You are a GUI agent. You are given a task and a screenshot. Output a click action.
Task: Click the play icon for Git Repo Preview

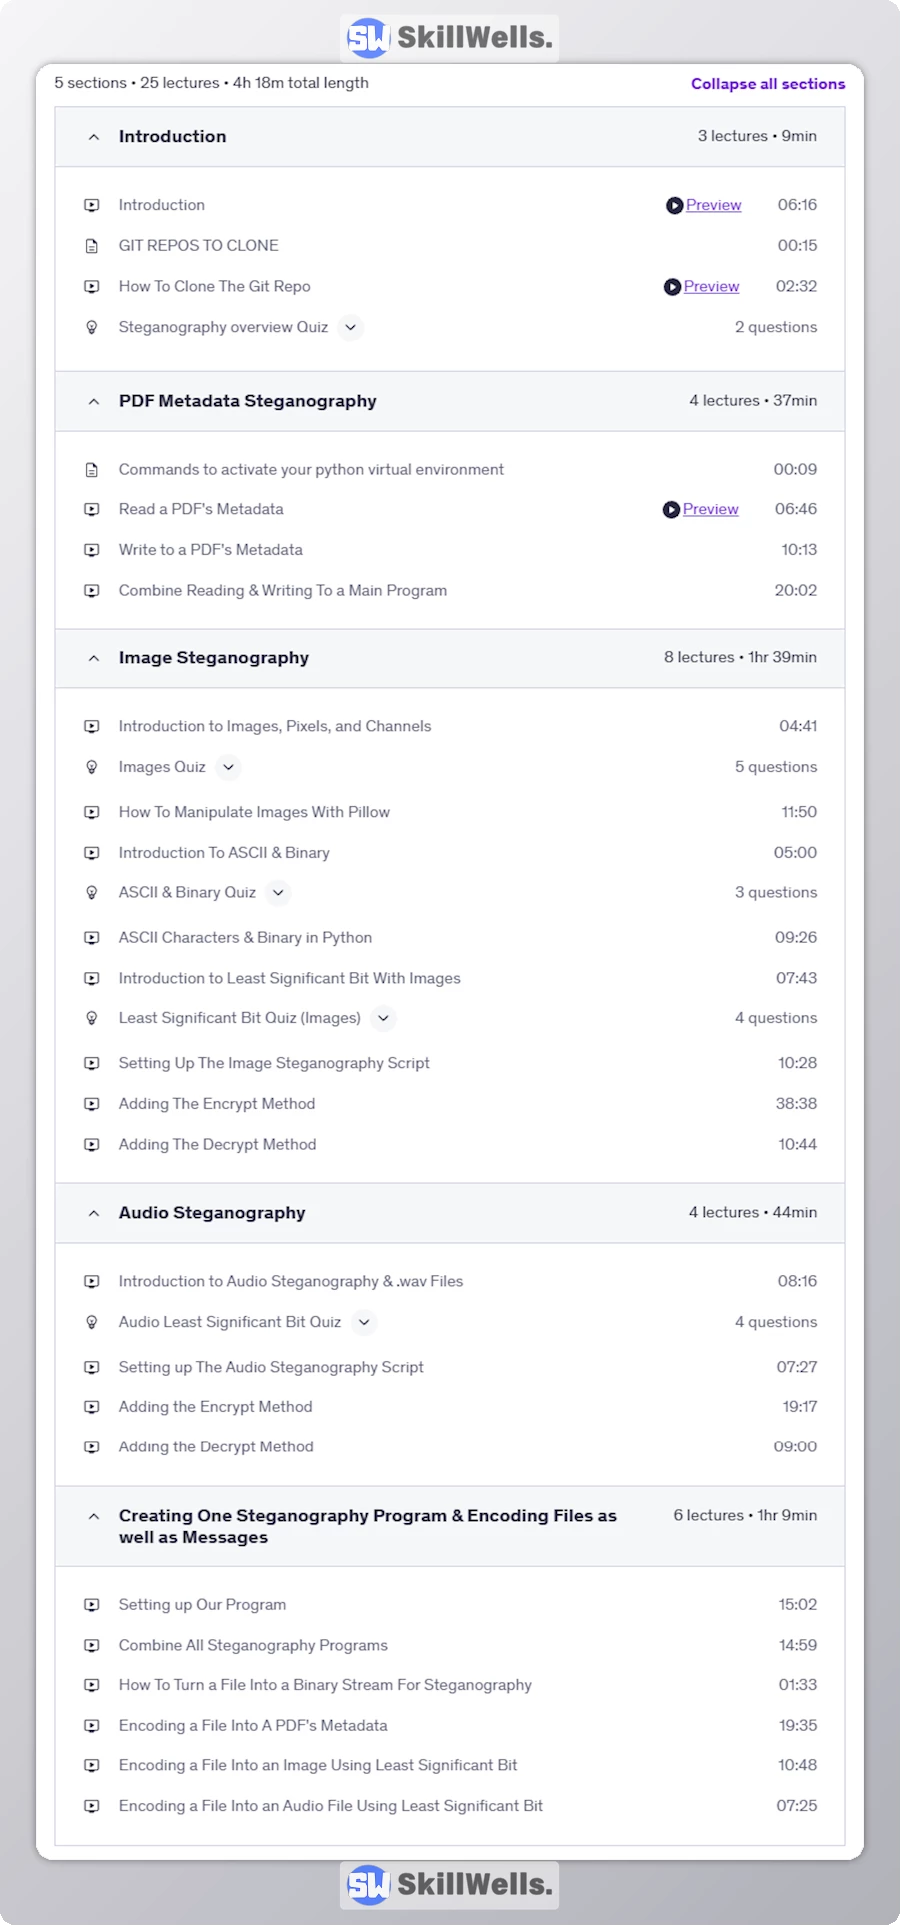[672, 287]
